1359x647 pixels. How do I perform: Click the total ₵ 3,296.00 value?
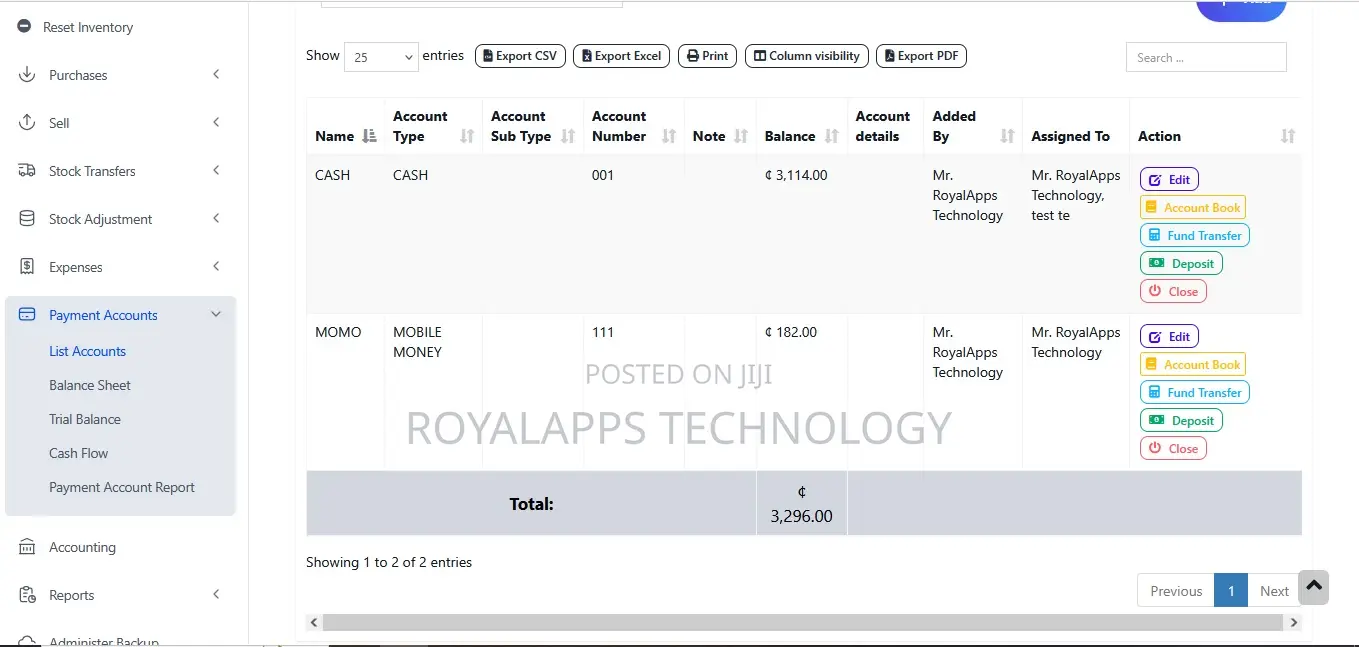(801, 504)
